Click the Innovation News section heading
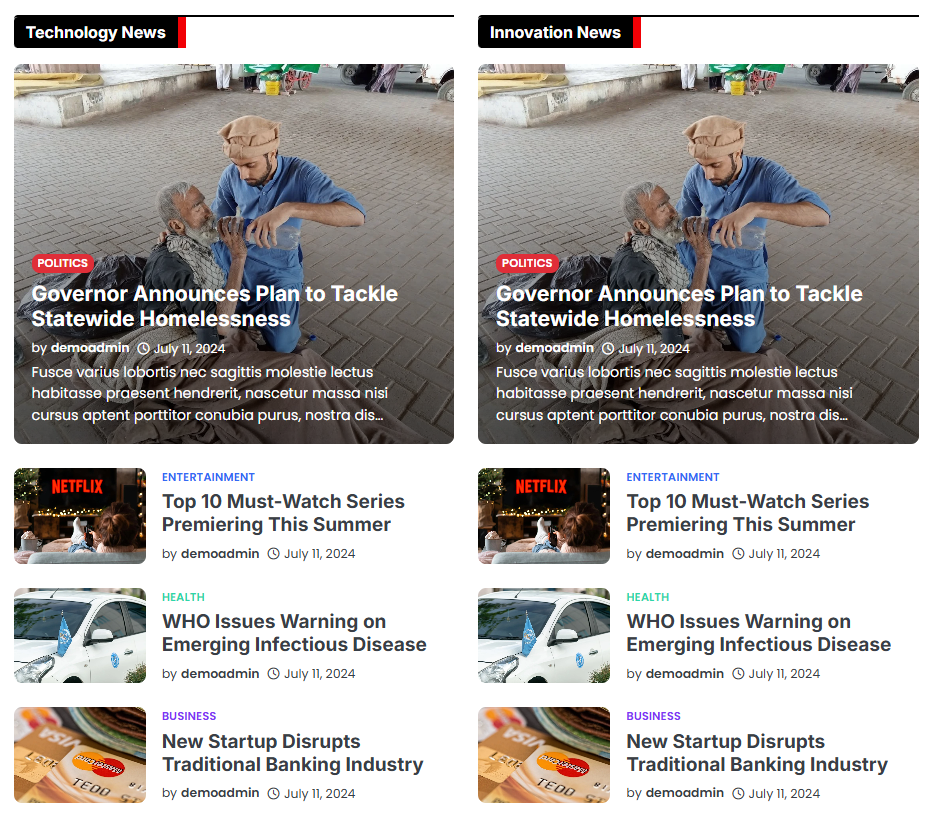Image resolution: width=929 pixels, height=825 pixels. pyautogui.click(x=555, y=33)
